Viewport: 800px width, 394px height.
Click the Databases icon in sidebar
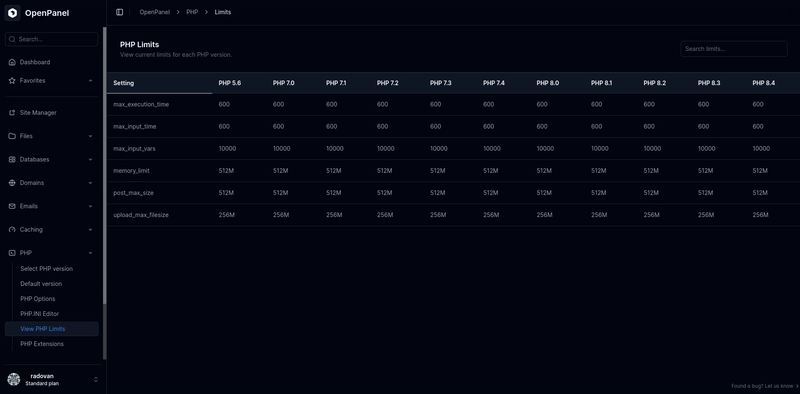click(12, 160)
